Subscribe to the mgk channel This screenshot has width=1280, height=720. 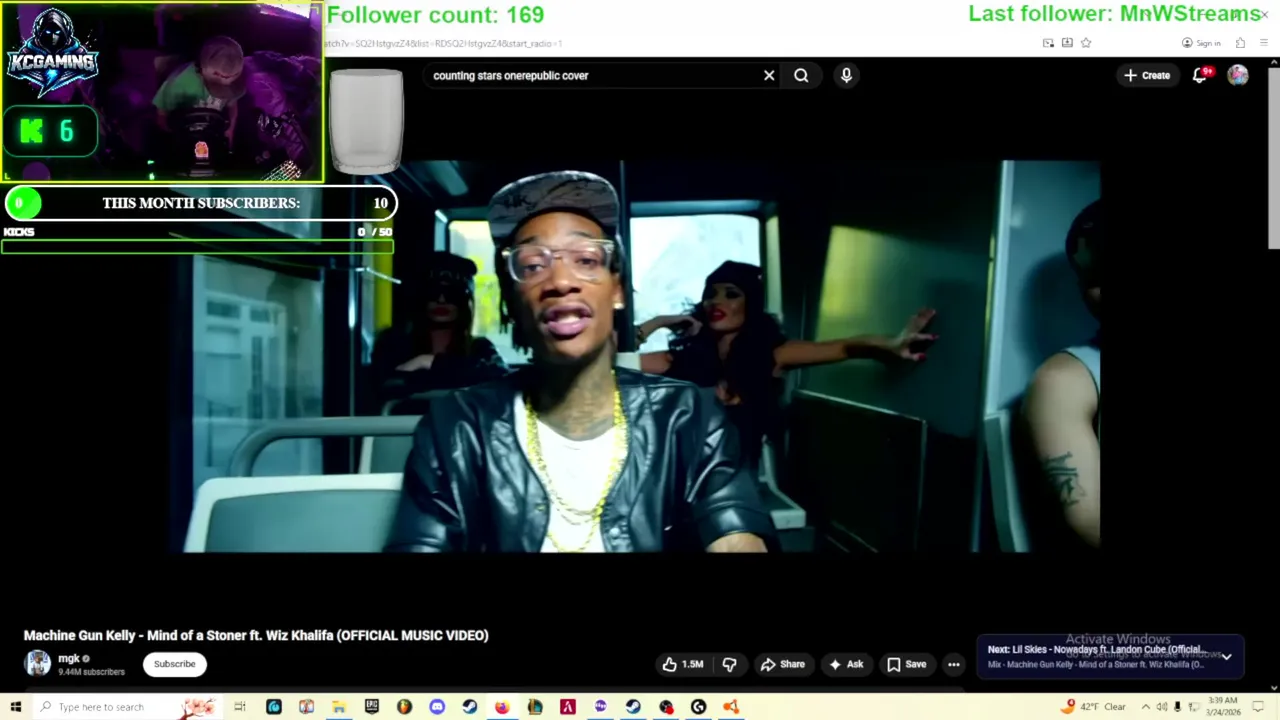(x=174, y=664)
